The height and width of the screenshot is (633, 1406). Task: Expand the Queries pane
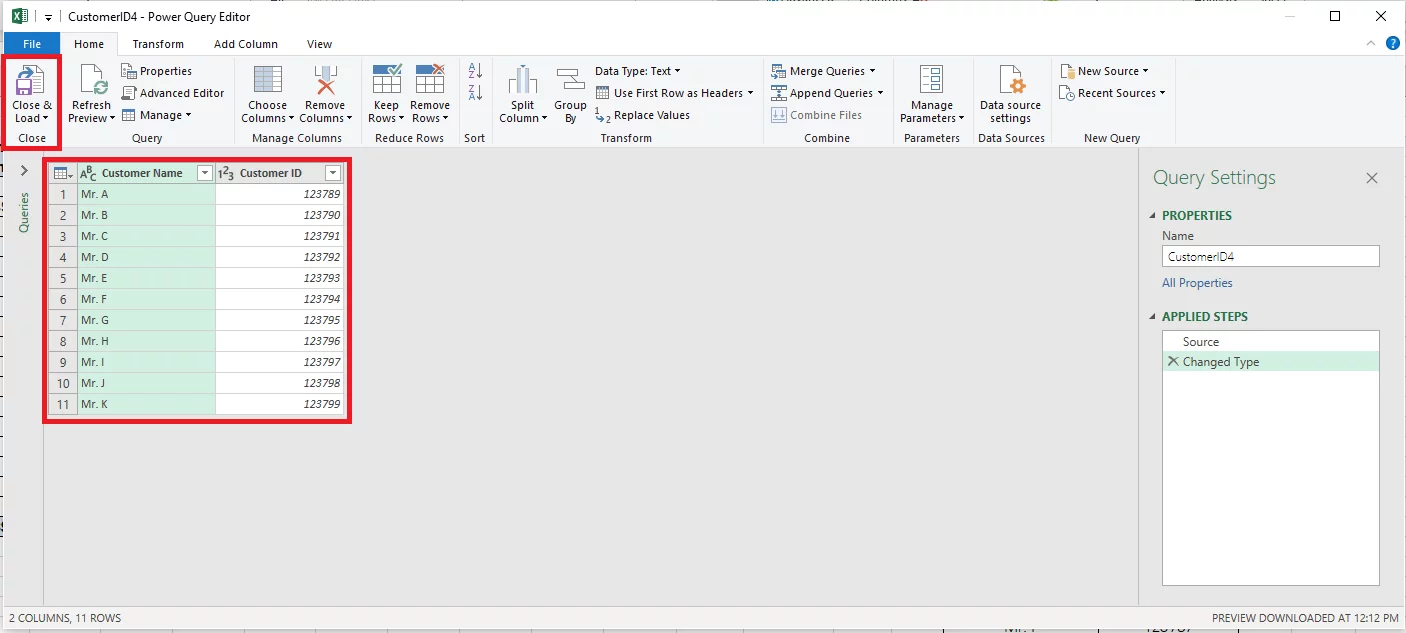[25, 170]
